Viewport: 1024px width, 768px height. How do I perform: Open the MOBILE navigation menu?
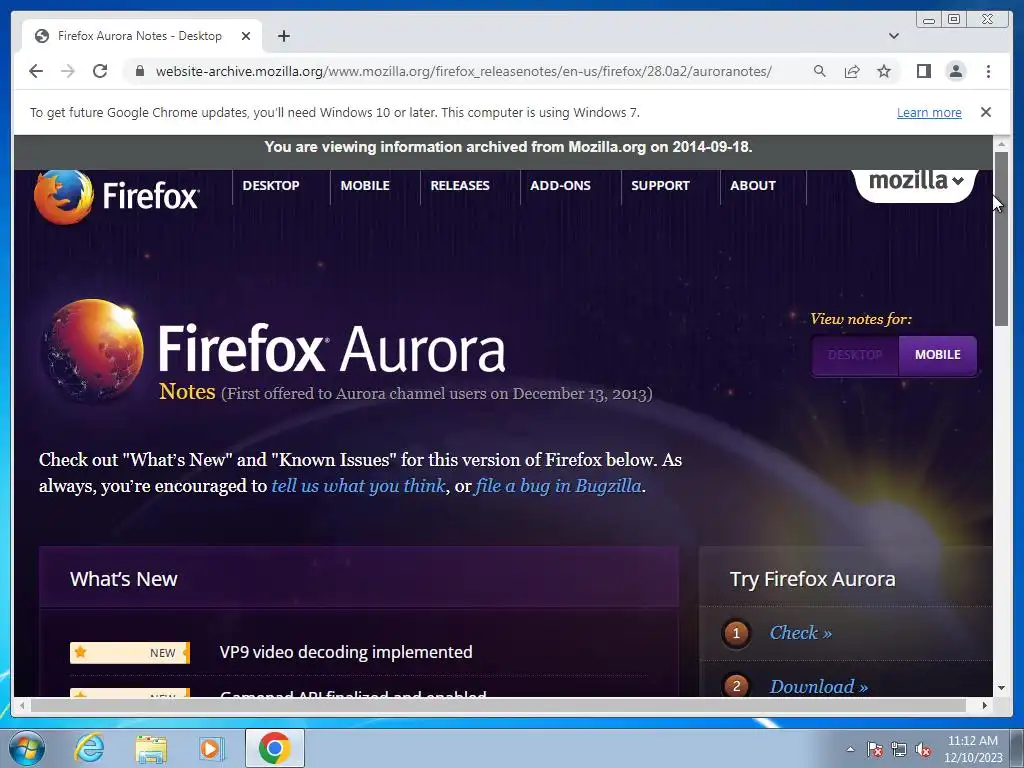point(365,185)
